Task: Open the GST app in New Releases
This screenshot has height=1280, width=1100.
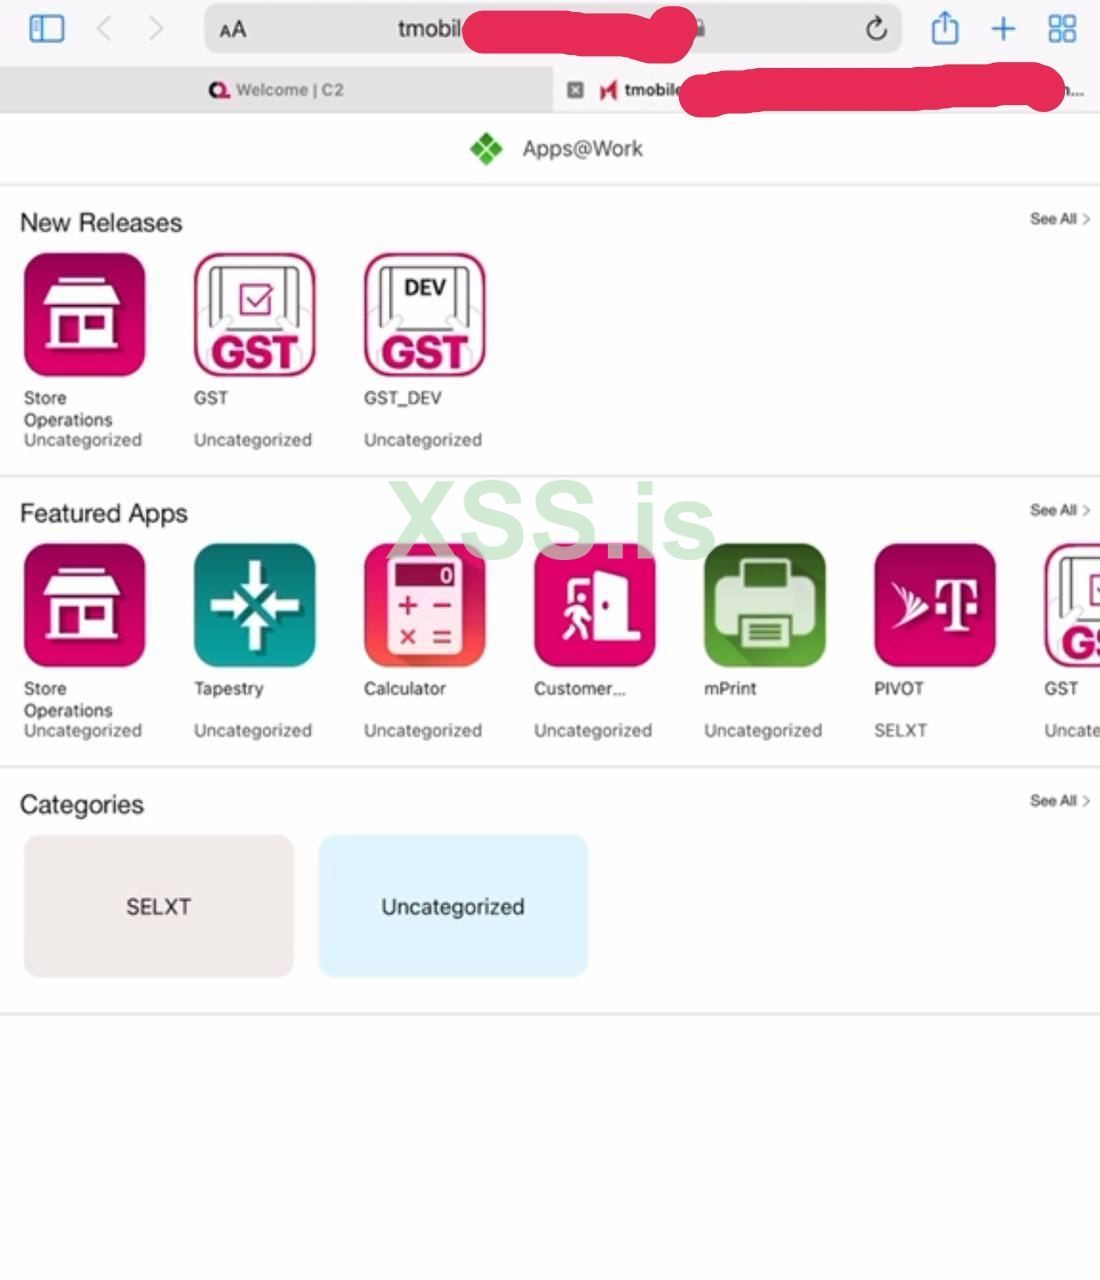Action: (254, 315)
